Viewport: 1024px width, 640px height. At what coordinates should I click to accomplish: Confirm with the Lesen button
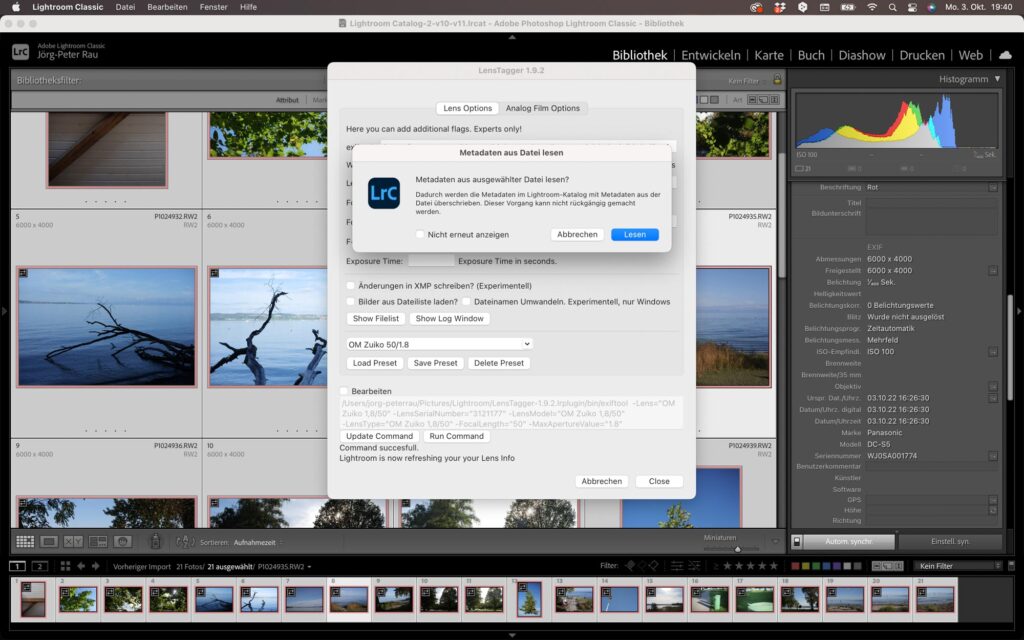(635, 234)
